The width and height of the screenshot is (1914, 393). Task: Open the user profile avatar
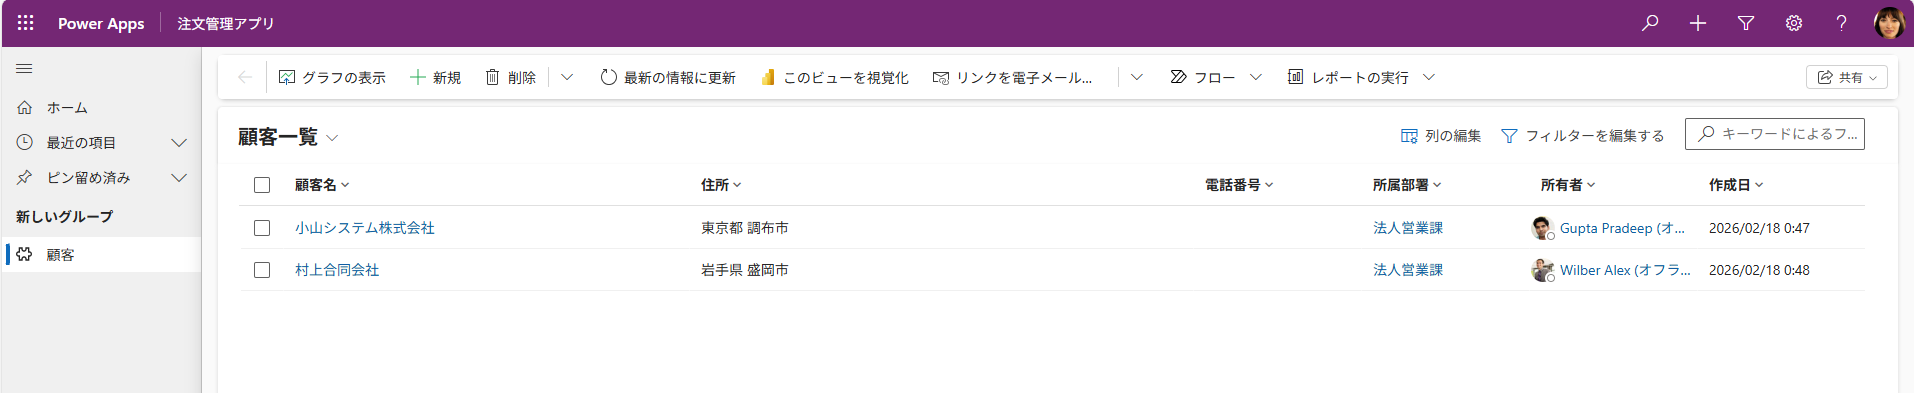1889,23
